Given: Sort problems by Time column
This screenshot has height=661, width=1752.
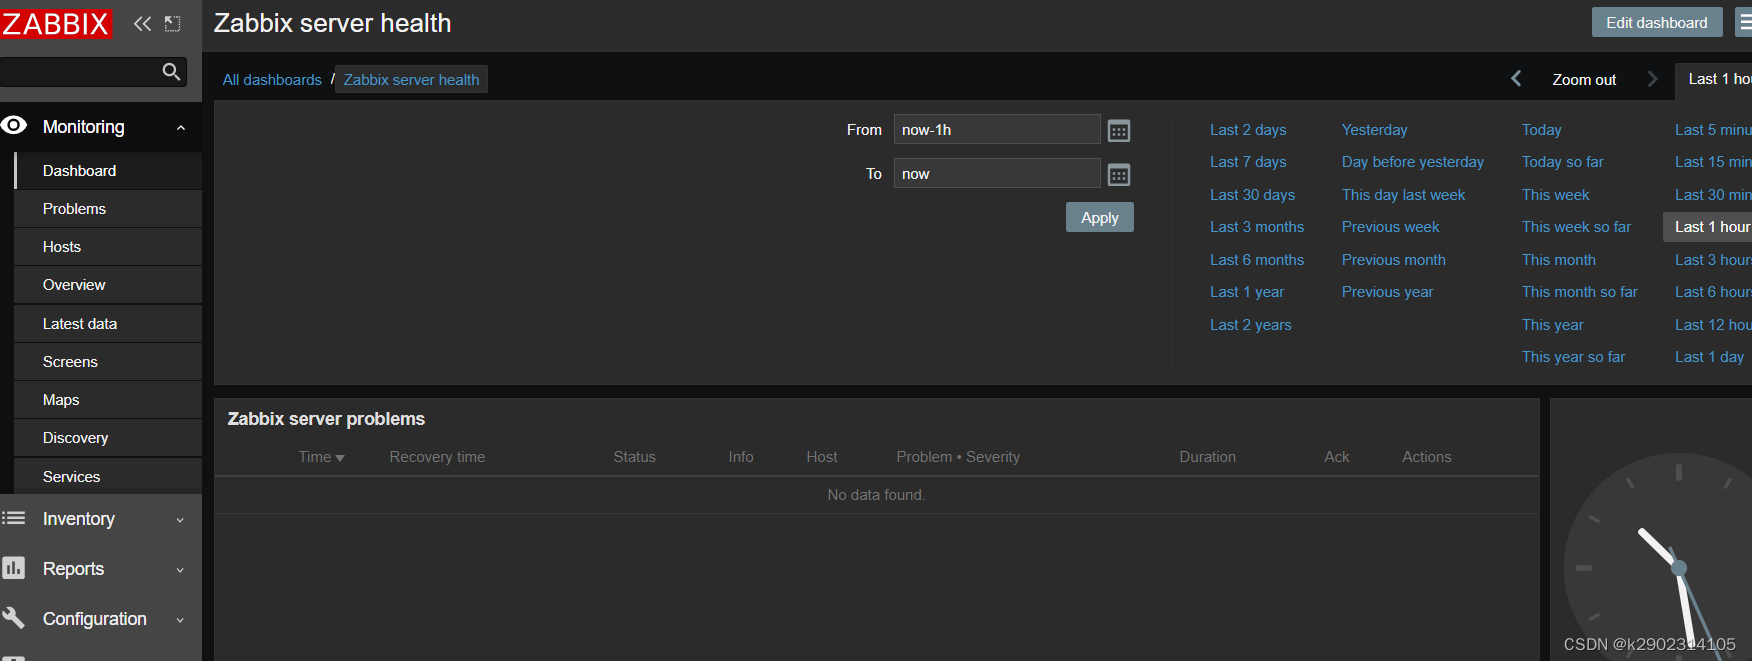Looking at the screenshot, I should coord(321,457).
